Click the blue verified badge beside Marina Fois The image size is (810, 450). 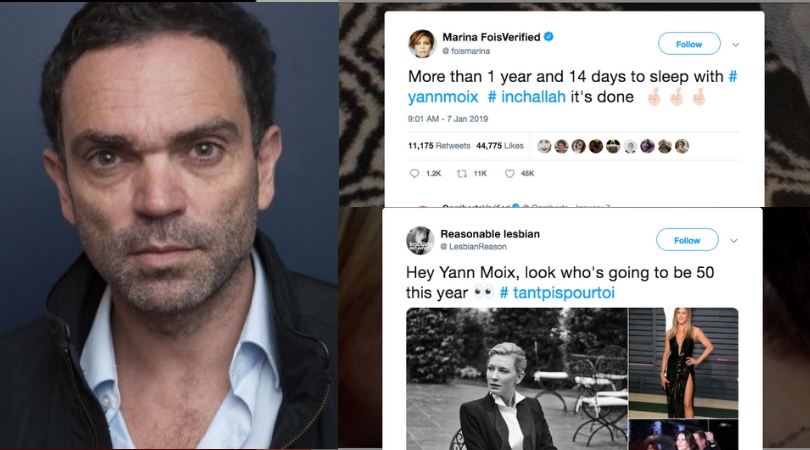tap(548, 37)
